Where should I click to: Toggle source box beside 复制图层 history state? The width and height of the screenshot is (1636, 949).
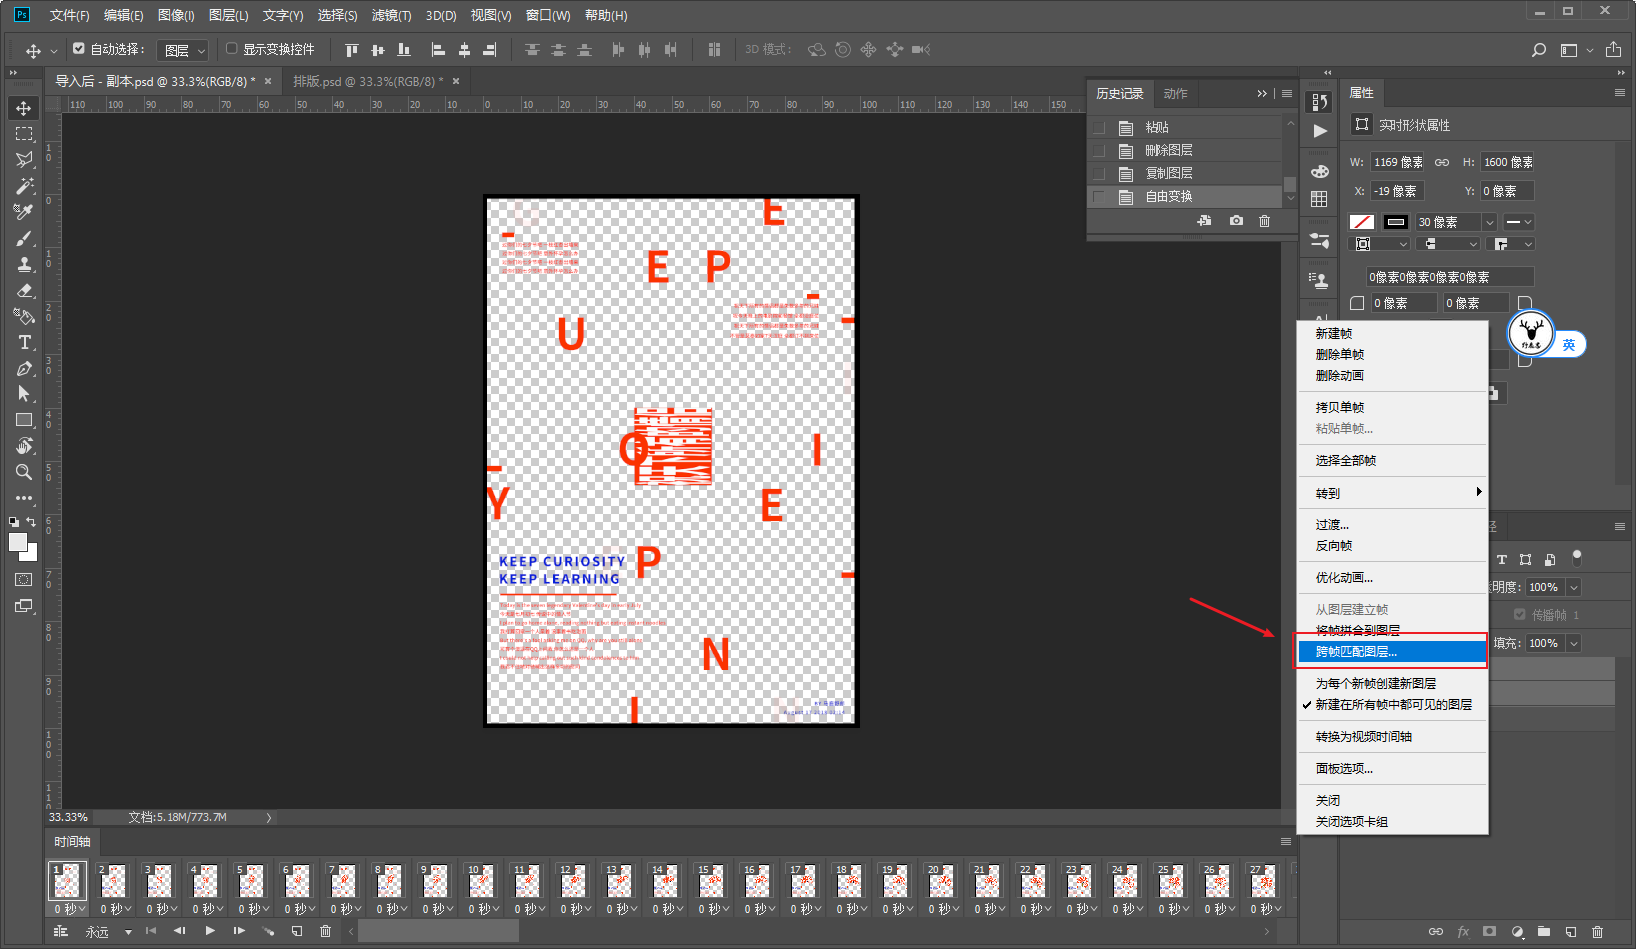1099,173
